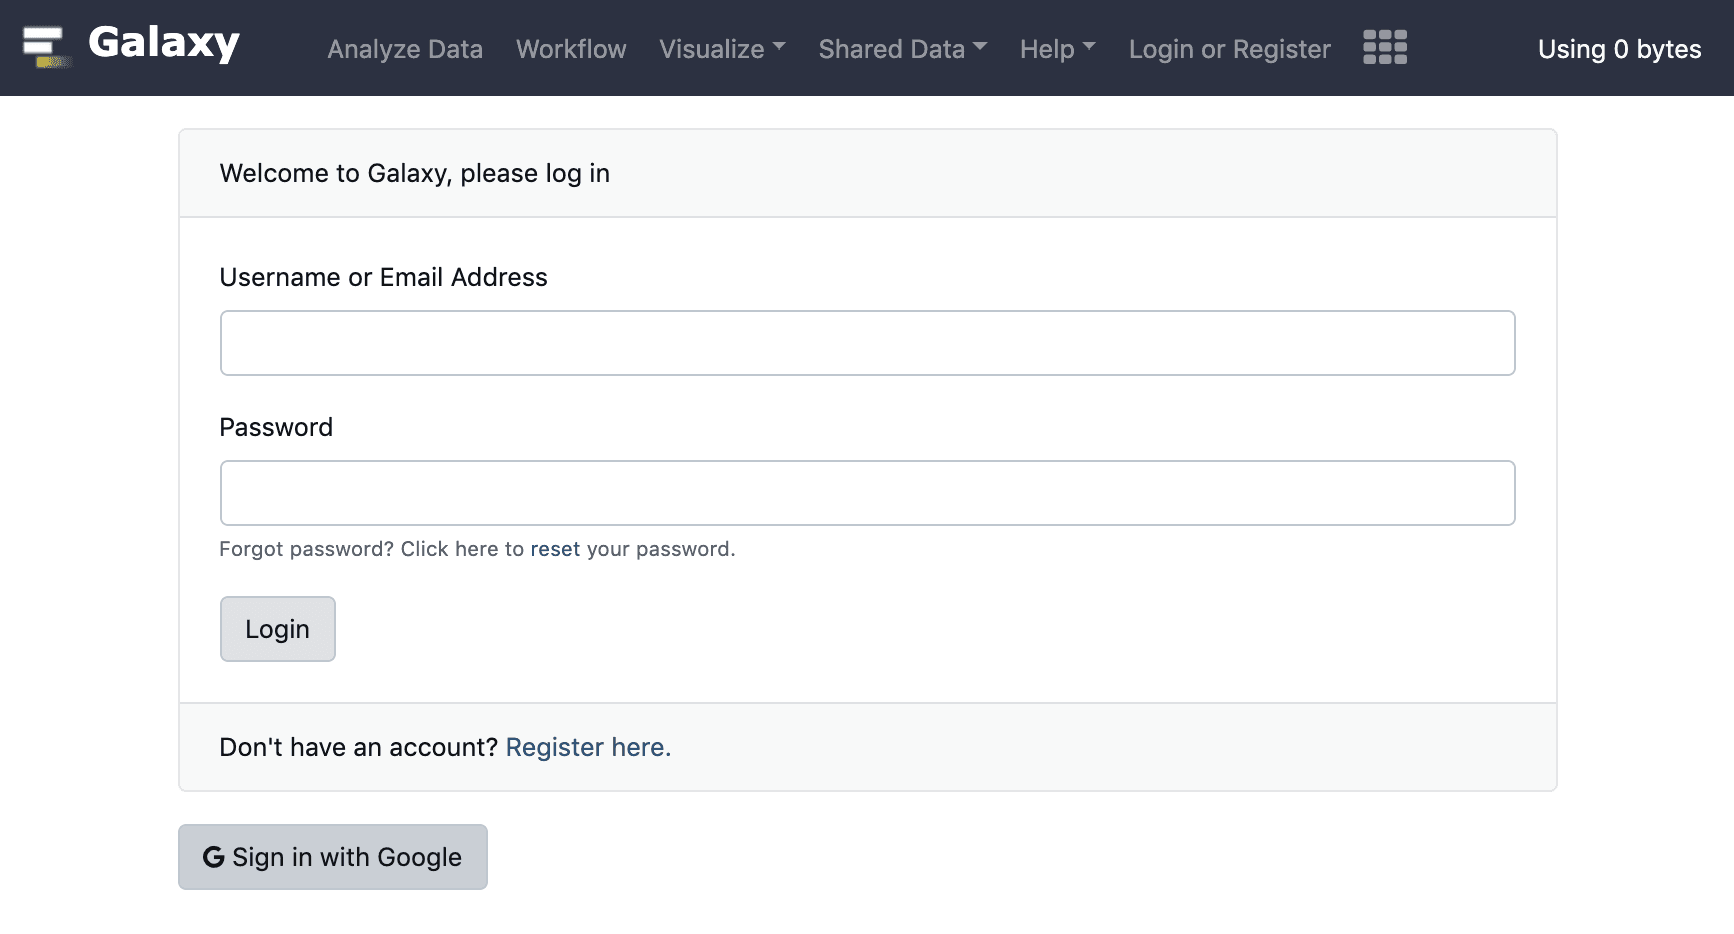The width and height of the screenshot is (1734, 934).
Task: Expand the Visualize dropdown menu
Action: (722, 49)
